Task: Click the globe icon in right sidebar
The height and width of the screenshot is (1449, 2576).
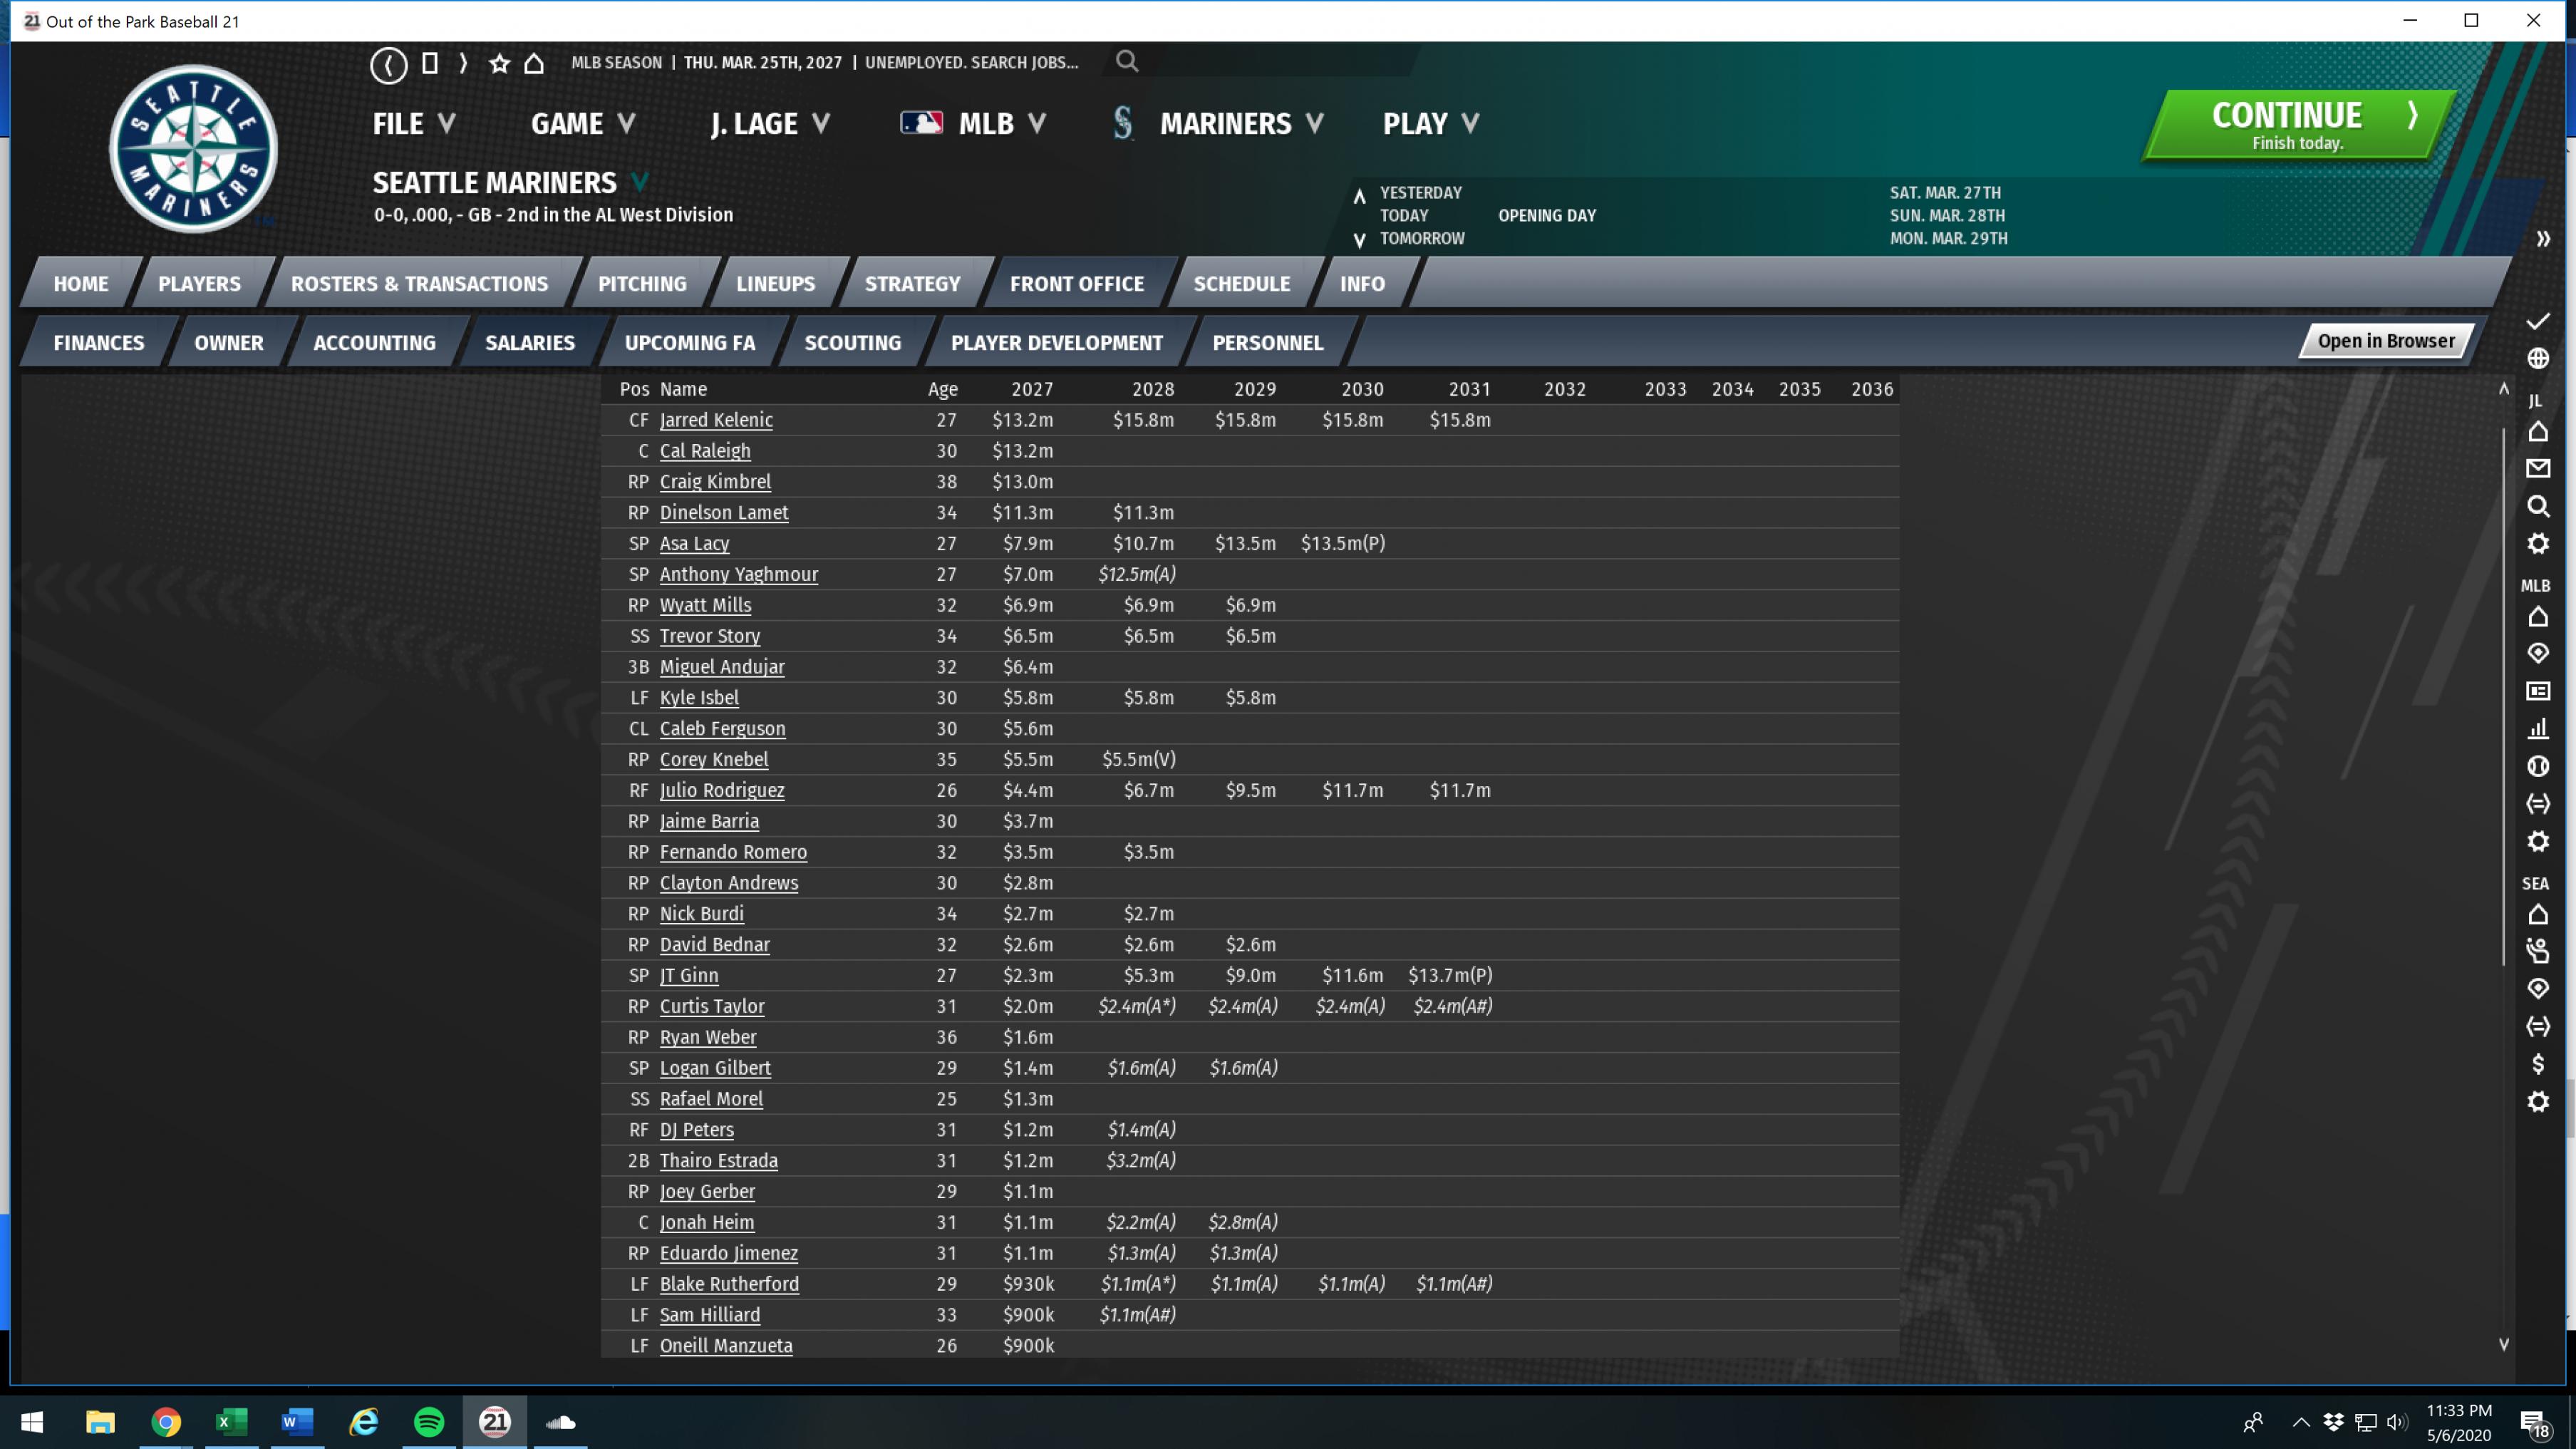Action: point(2537,358)
